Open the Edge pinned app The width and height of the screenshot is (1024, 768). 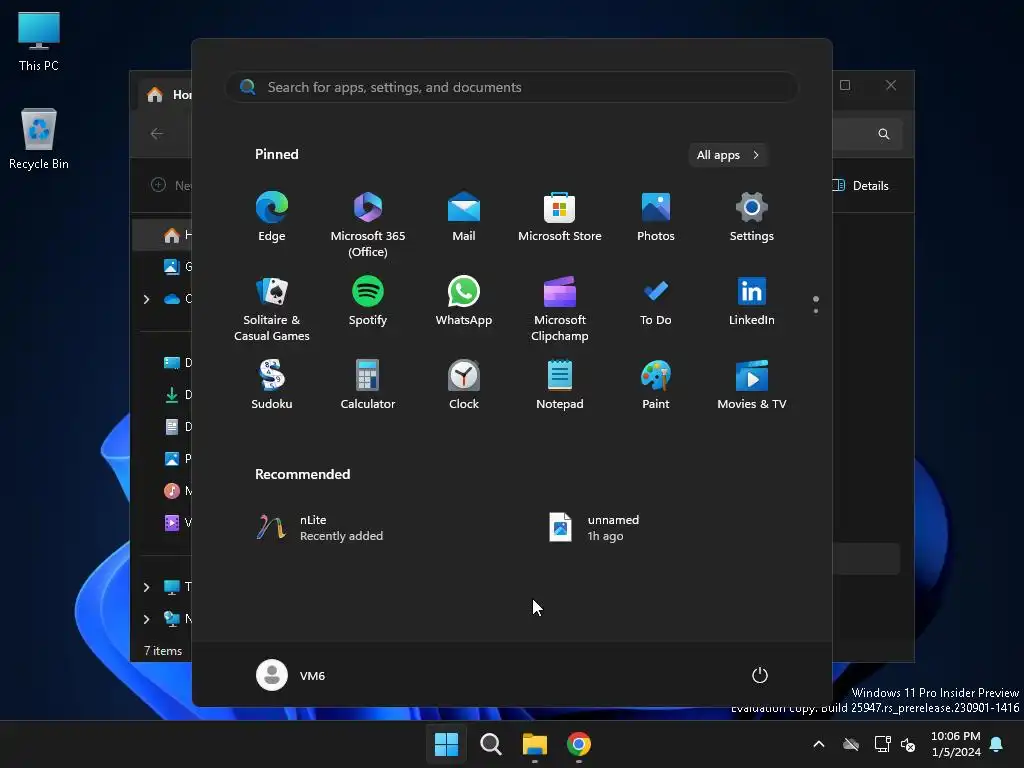(272, 217)
